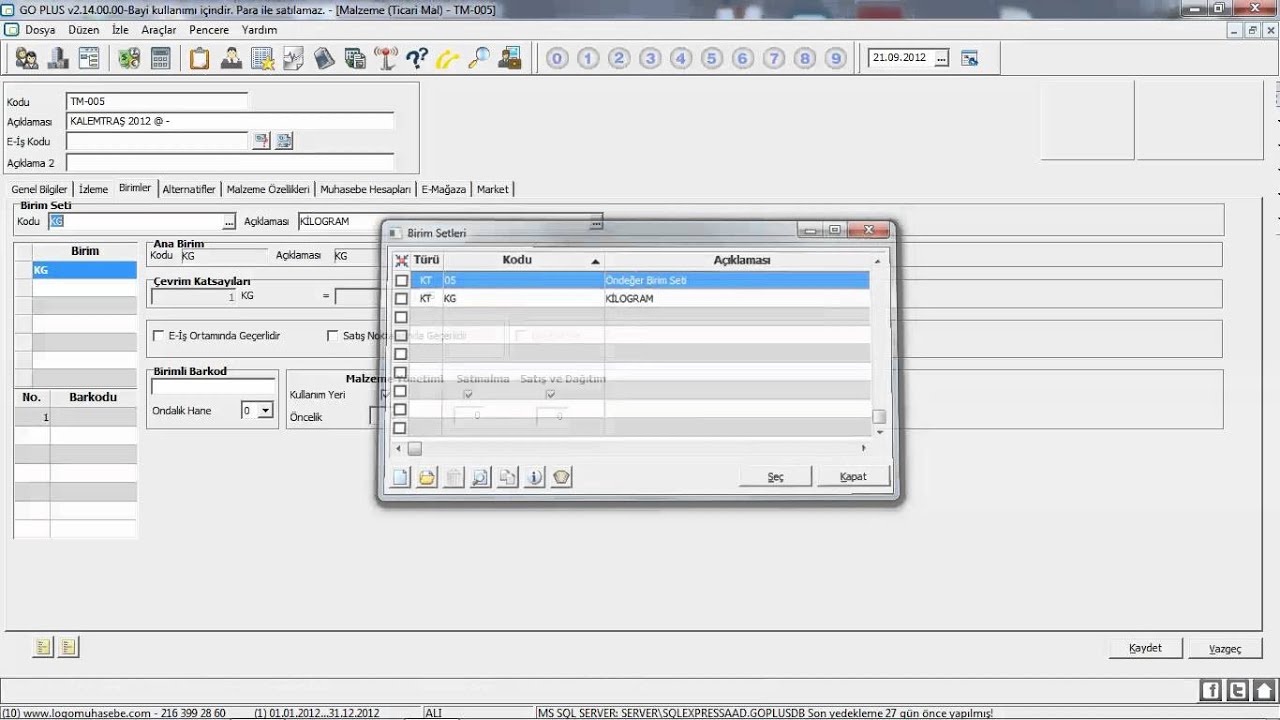
Task: Click the numbered circle 9 button
Action: click(x=836, y=58)
